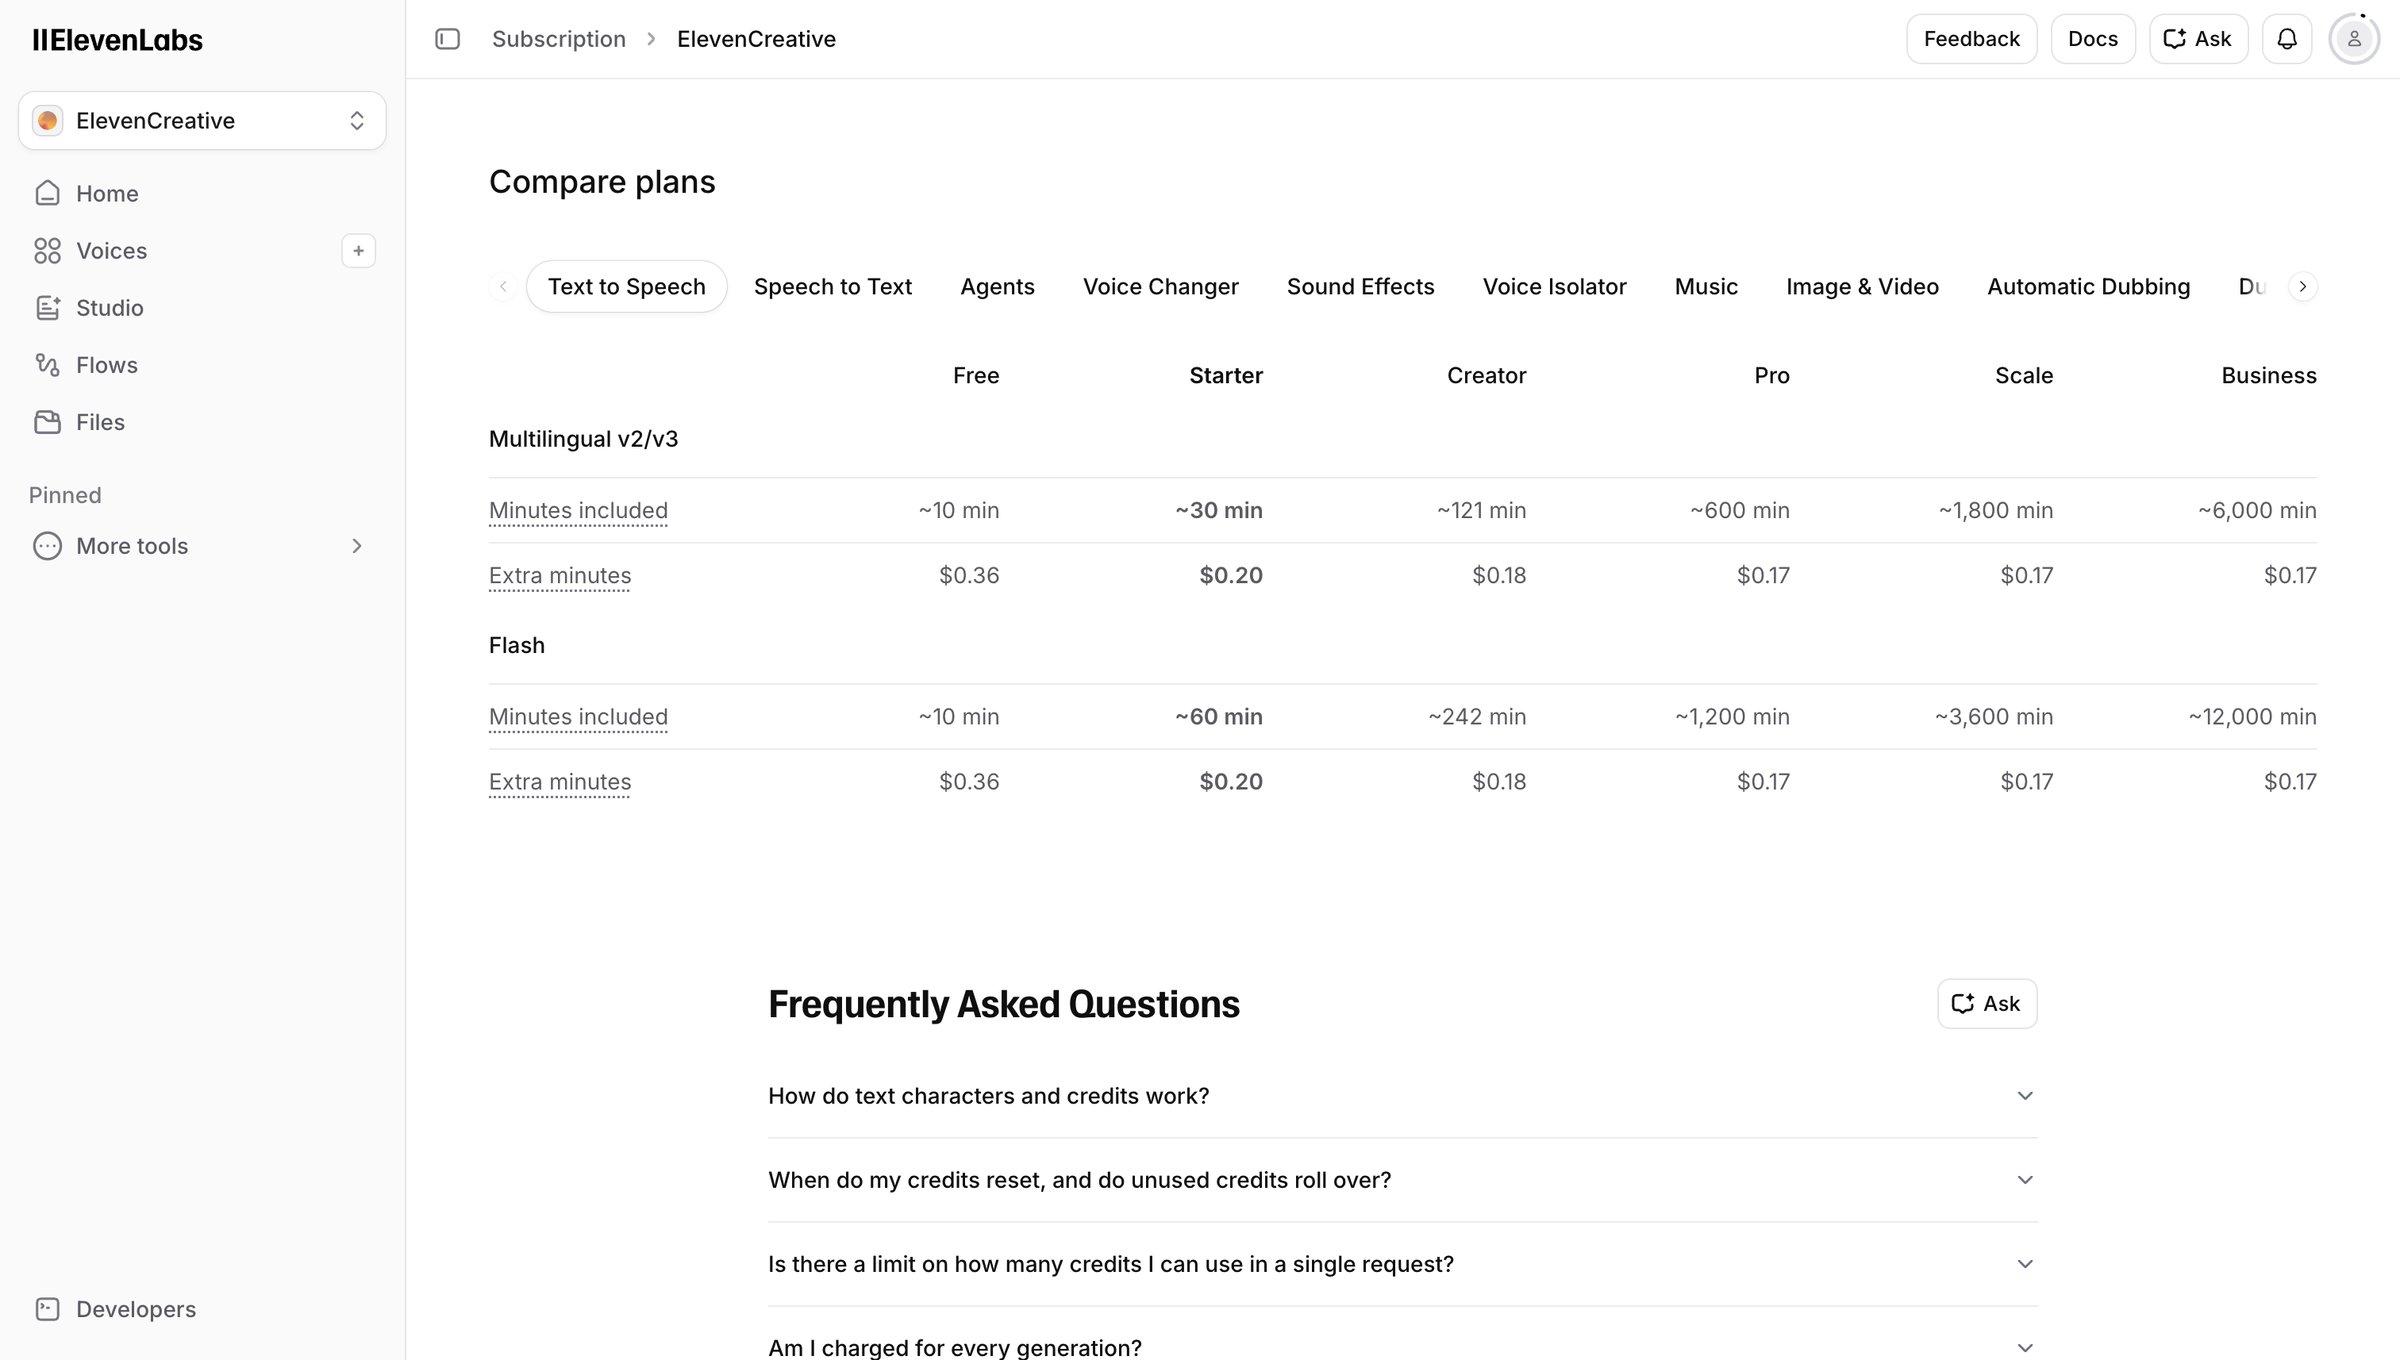Select the Text to Speech tab
2400x1360 pixels.
tap(626, 287)
